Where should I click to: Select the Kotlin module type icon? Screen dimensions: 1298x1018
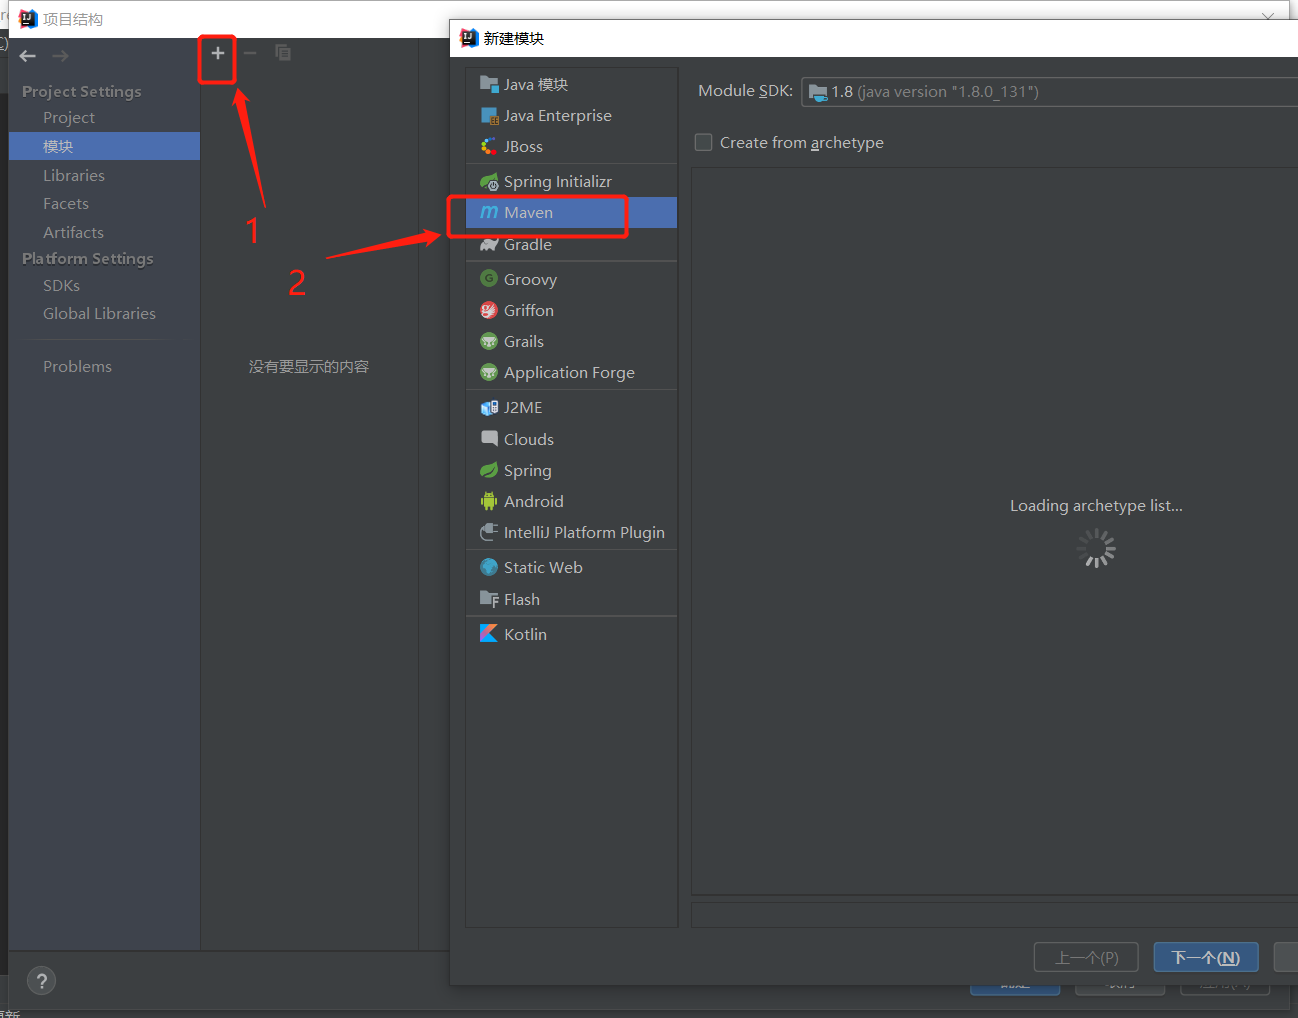[489, 634]
